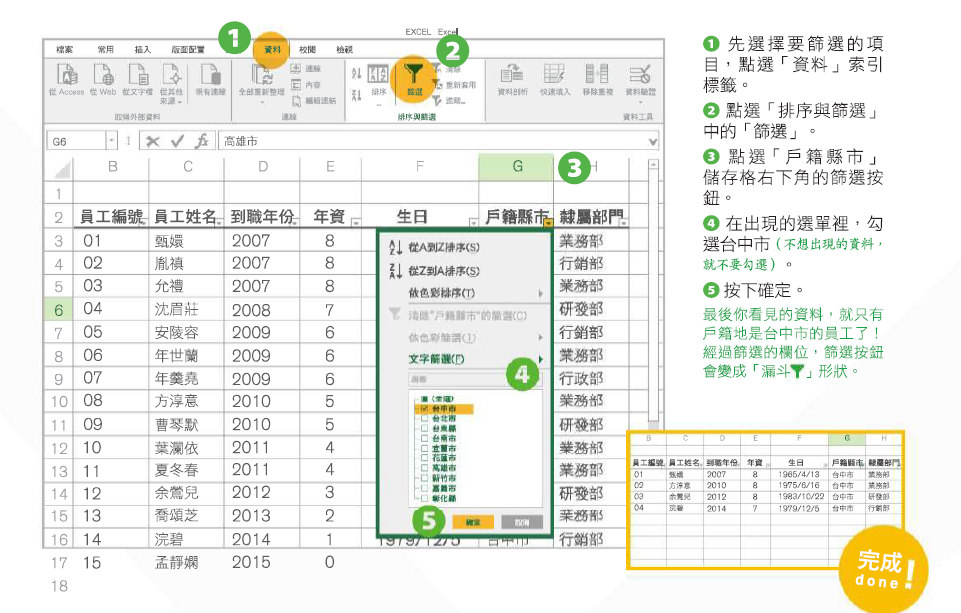The height and width of the screenshot is (613, 961).
Task: Open the 排序 sort dialog icon
Action: coord(378,75)
